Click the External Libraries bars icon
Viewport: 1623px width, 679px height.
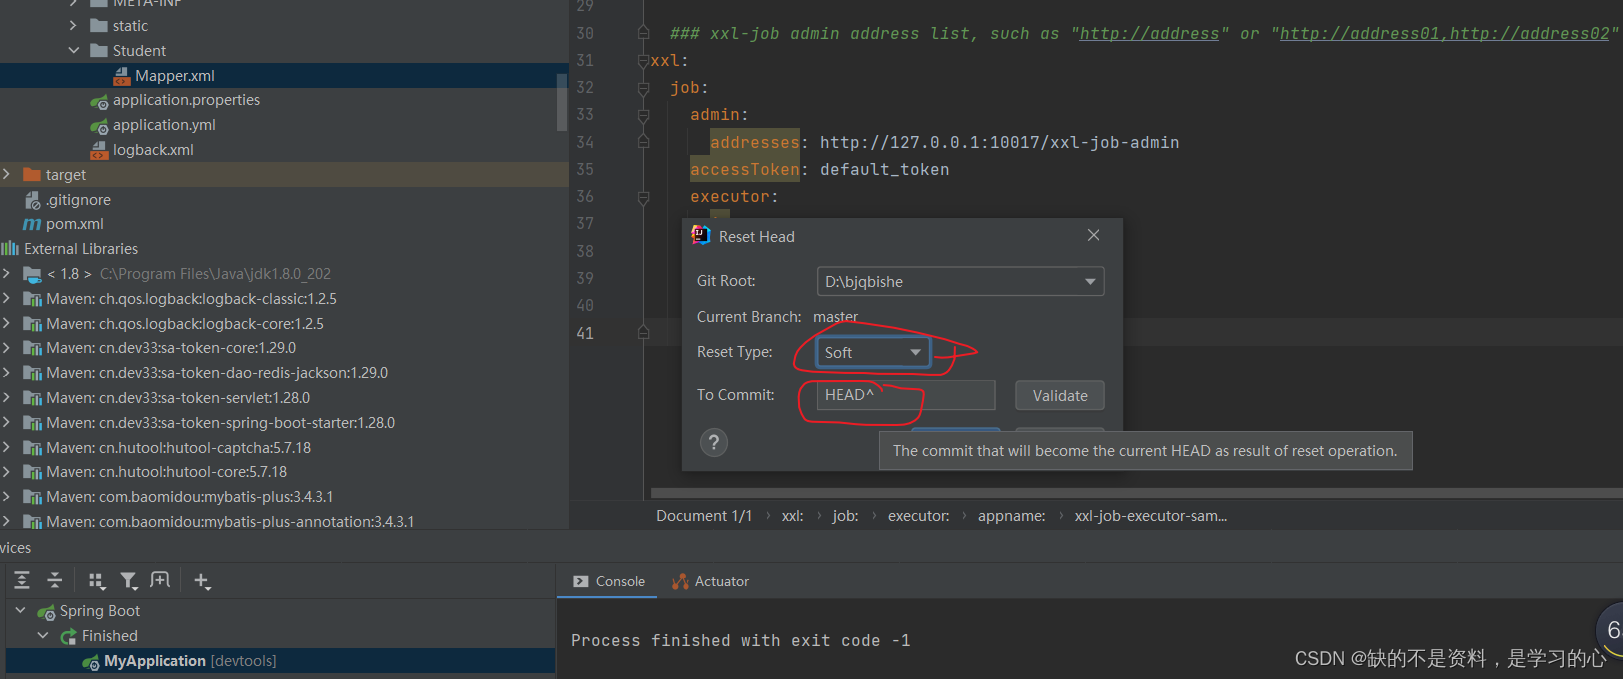click(10, 249)
